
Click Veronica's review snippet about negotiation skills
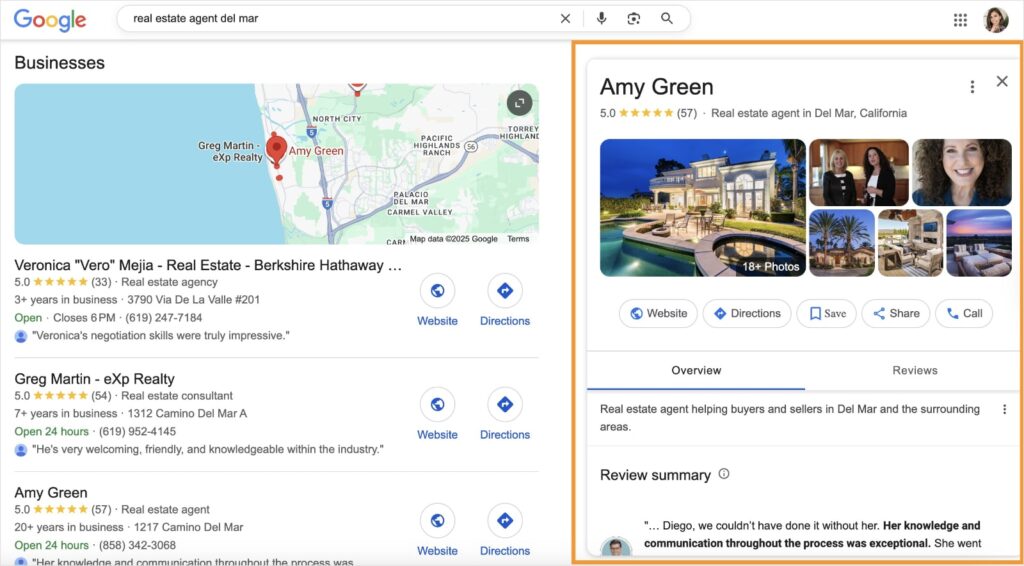point(161,336)
